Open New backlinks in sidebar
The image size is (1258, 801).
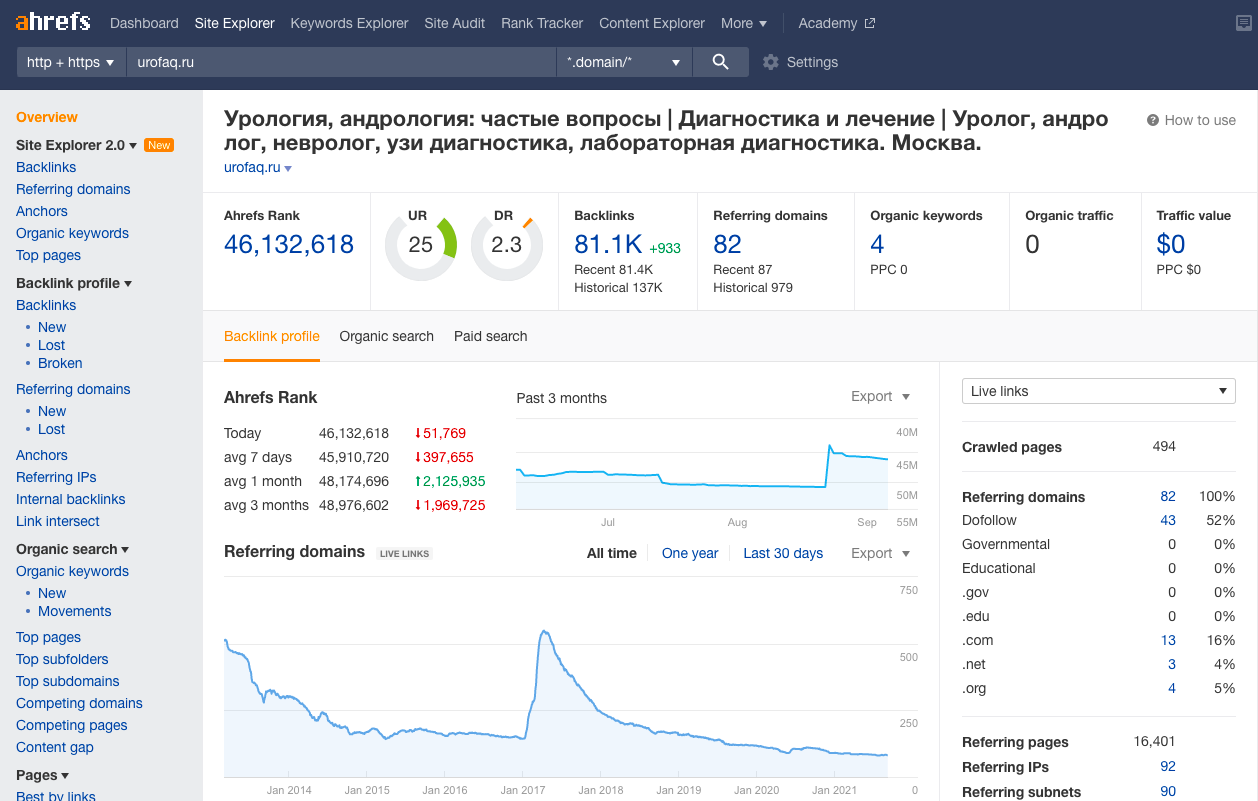[52, 327]
